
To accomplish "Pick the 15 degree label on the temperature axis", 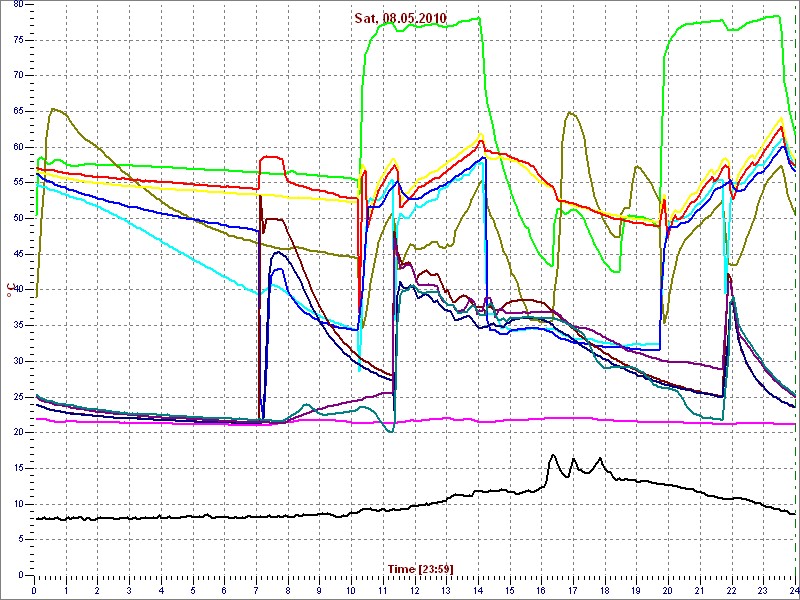I will coord(17,468).
